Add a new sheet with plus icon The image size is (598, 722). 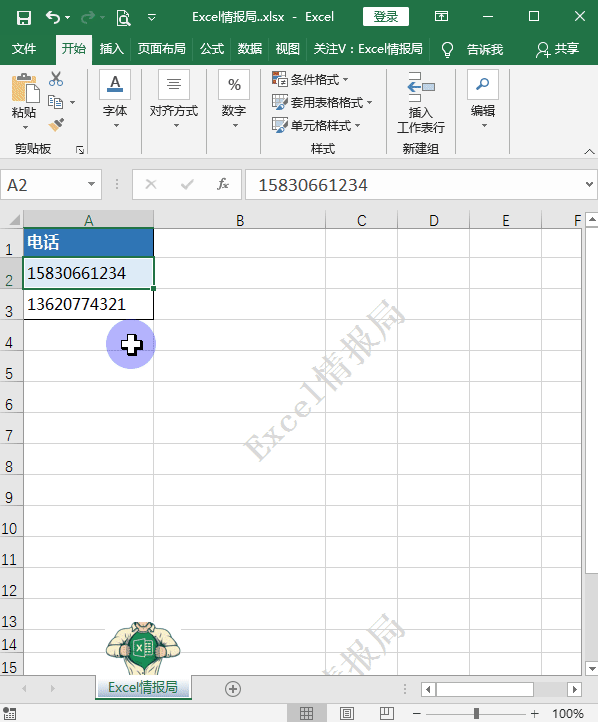coord(232,689)
